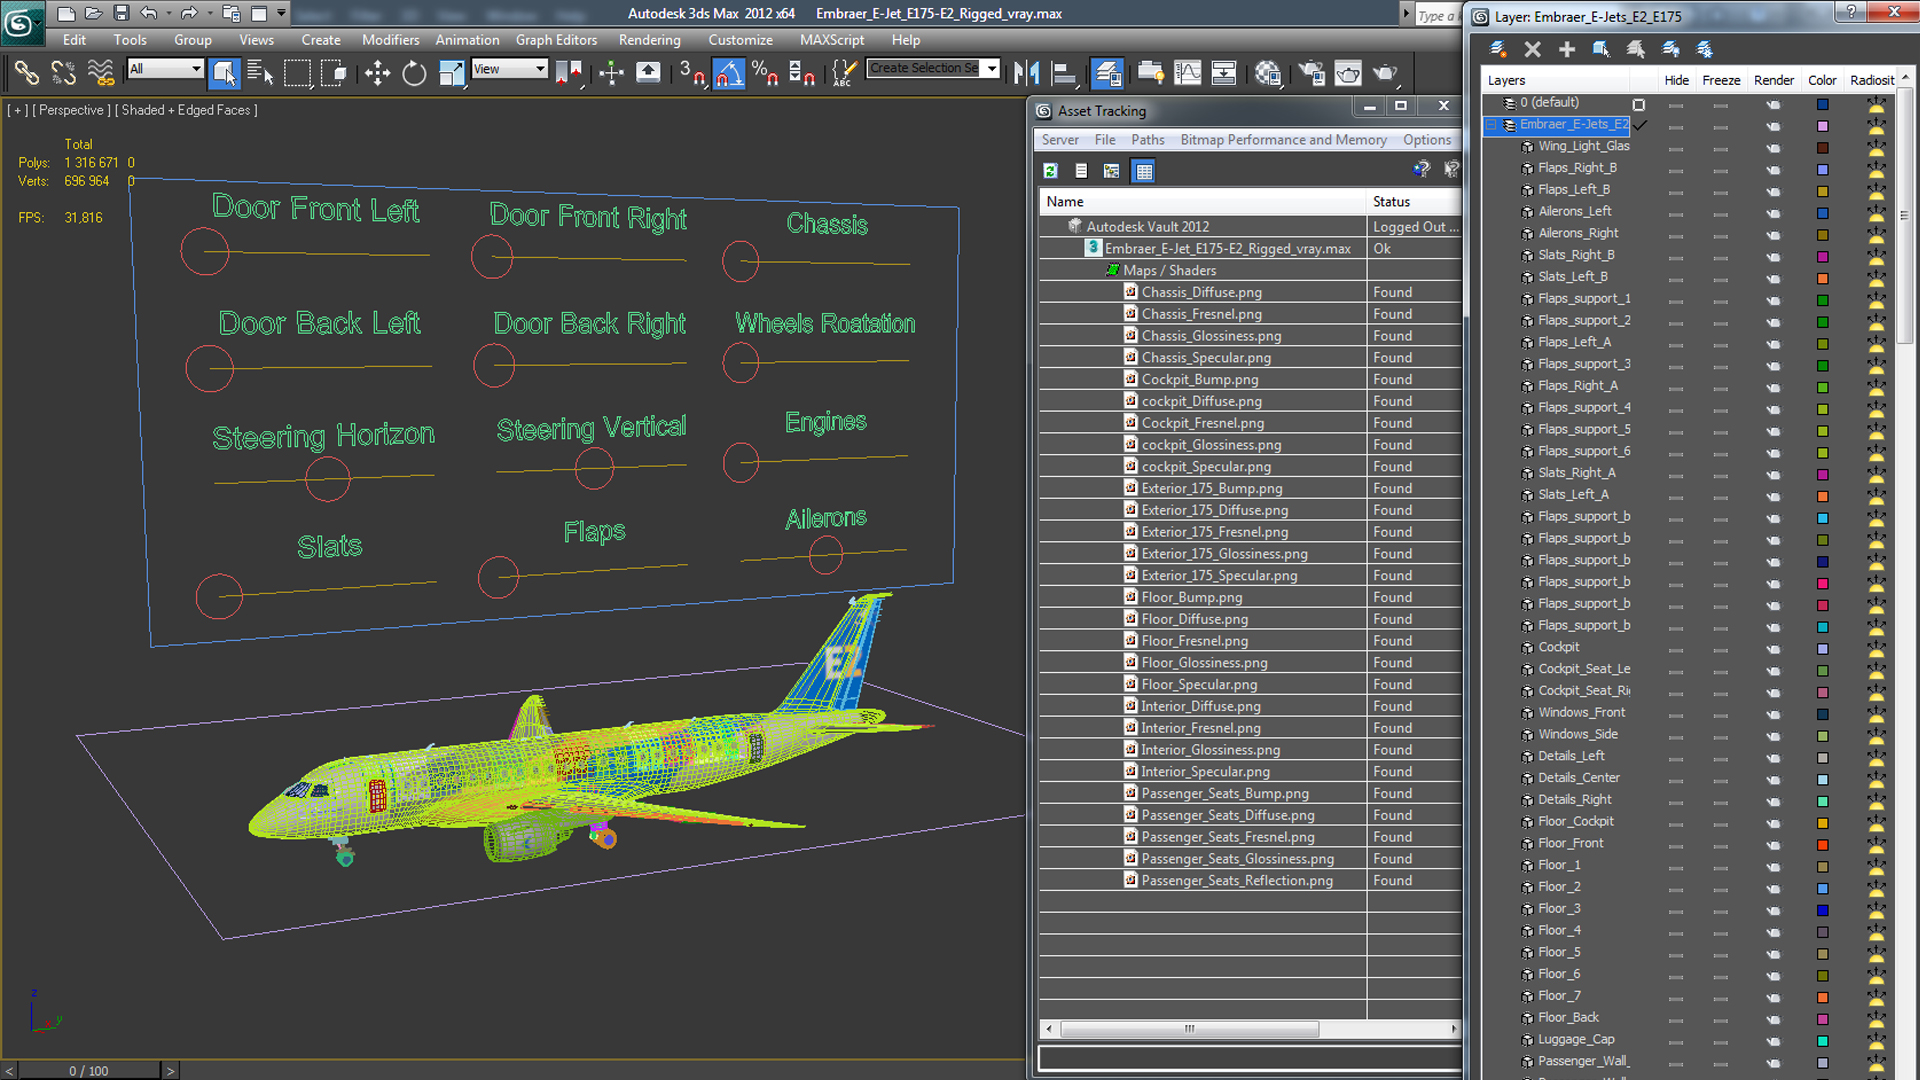Open Paths menu in Asset Tracking
Image resolution: width=1920 pixels, height=1080 pixels.
click(x=1147, y=140)
